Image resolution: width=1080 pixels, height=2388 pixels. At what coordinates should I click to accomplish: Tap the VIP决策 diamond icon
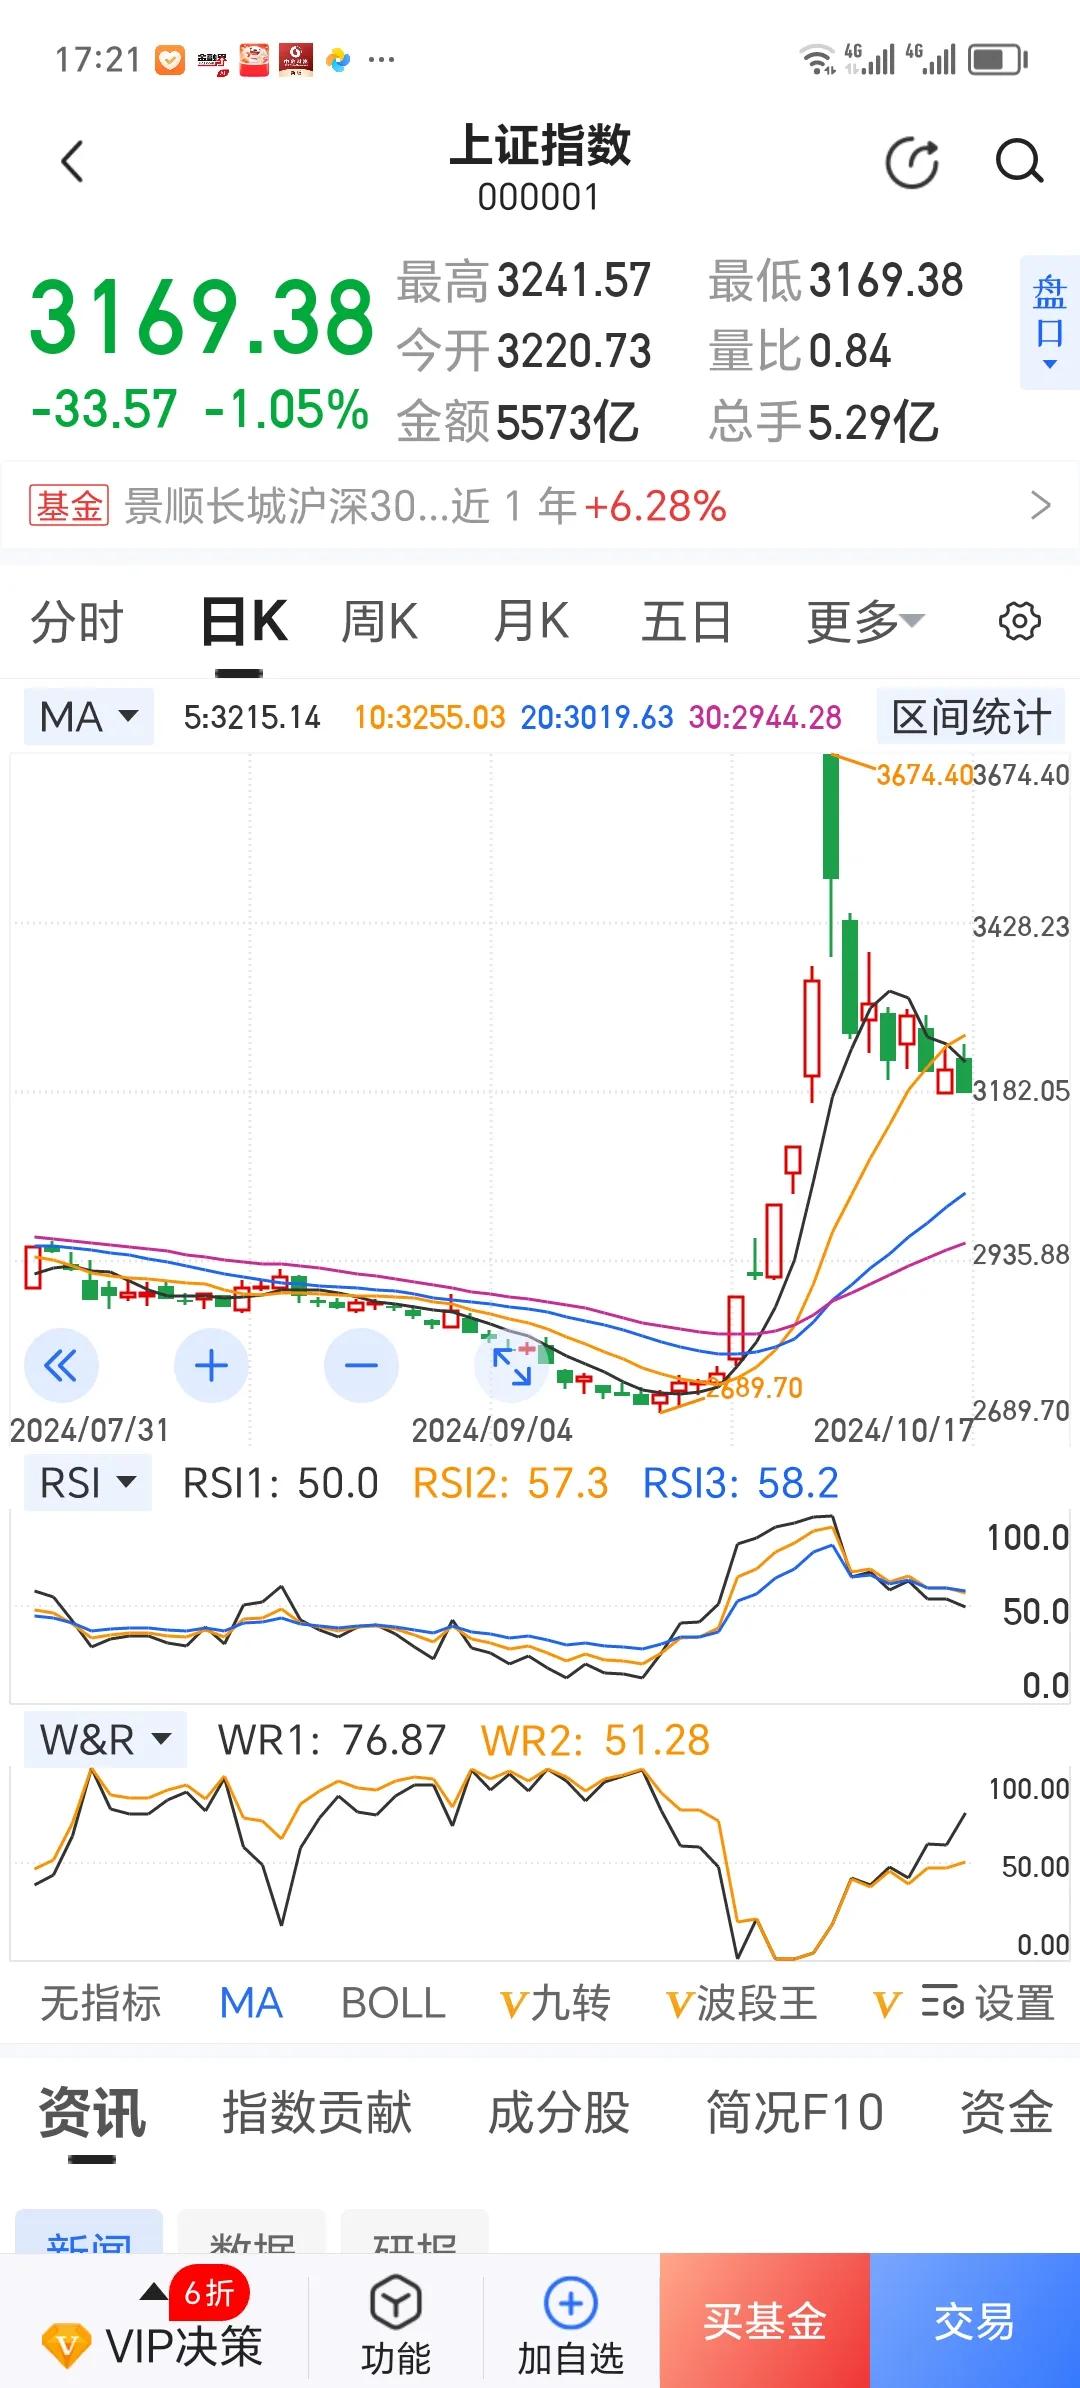(67, 2345)
